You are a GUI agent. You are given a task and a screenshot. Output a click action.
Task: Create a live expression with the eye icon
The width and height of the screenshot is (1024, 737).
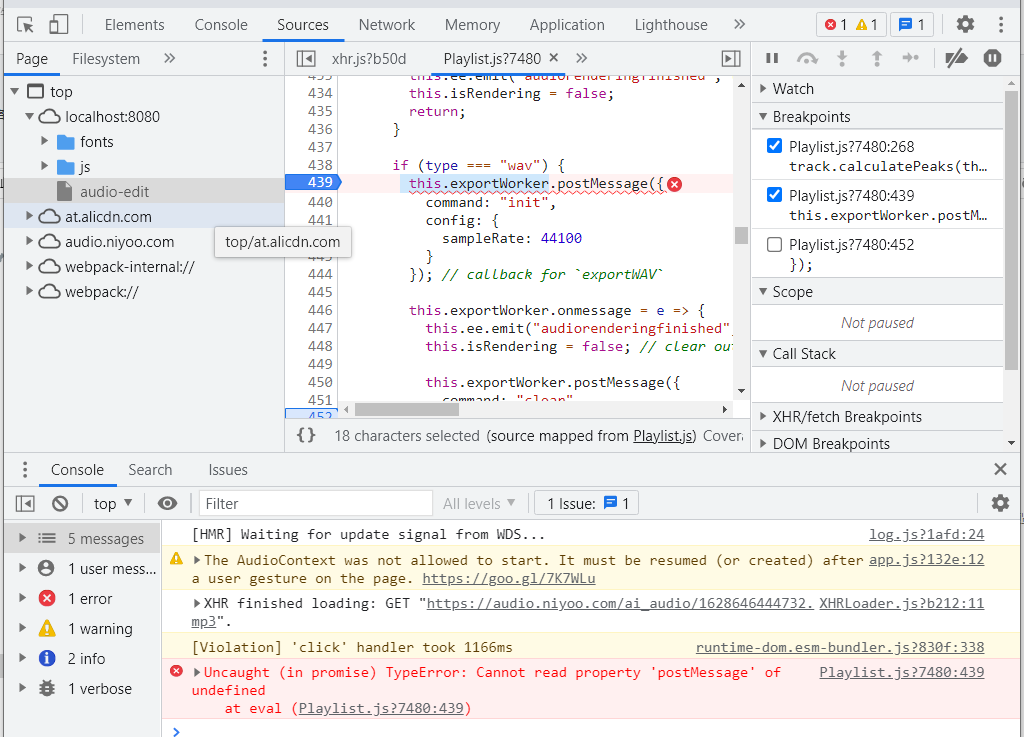click(x=168, y=503)
